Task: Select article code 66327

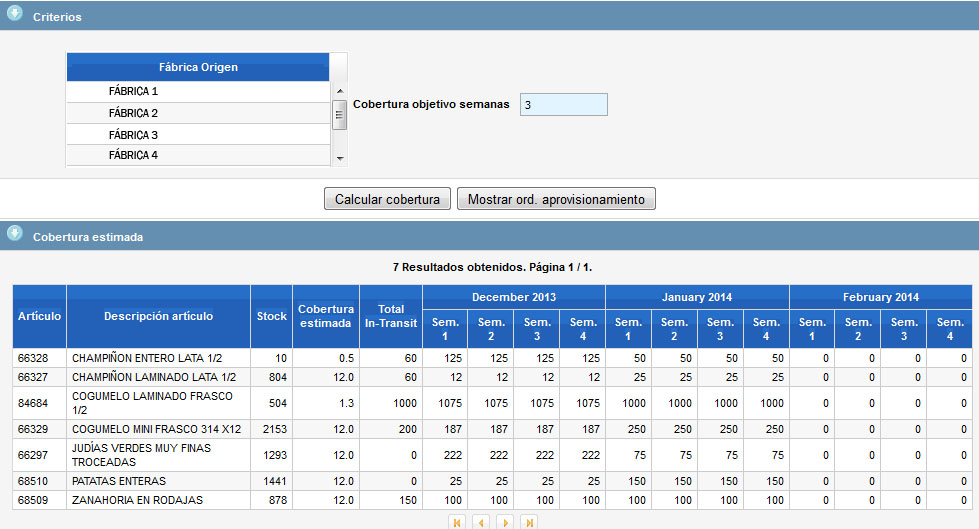Action: [x=33, y=377]
